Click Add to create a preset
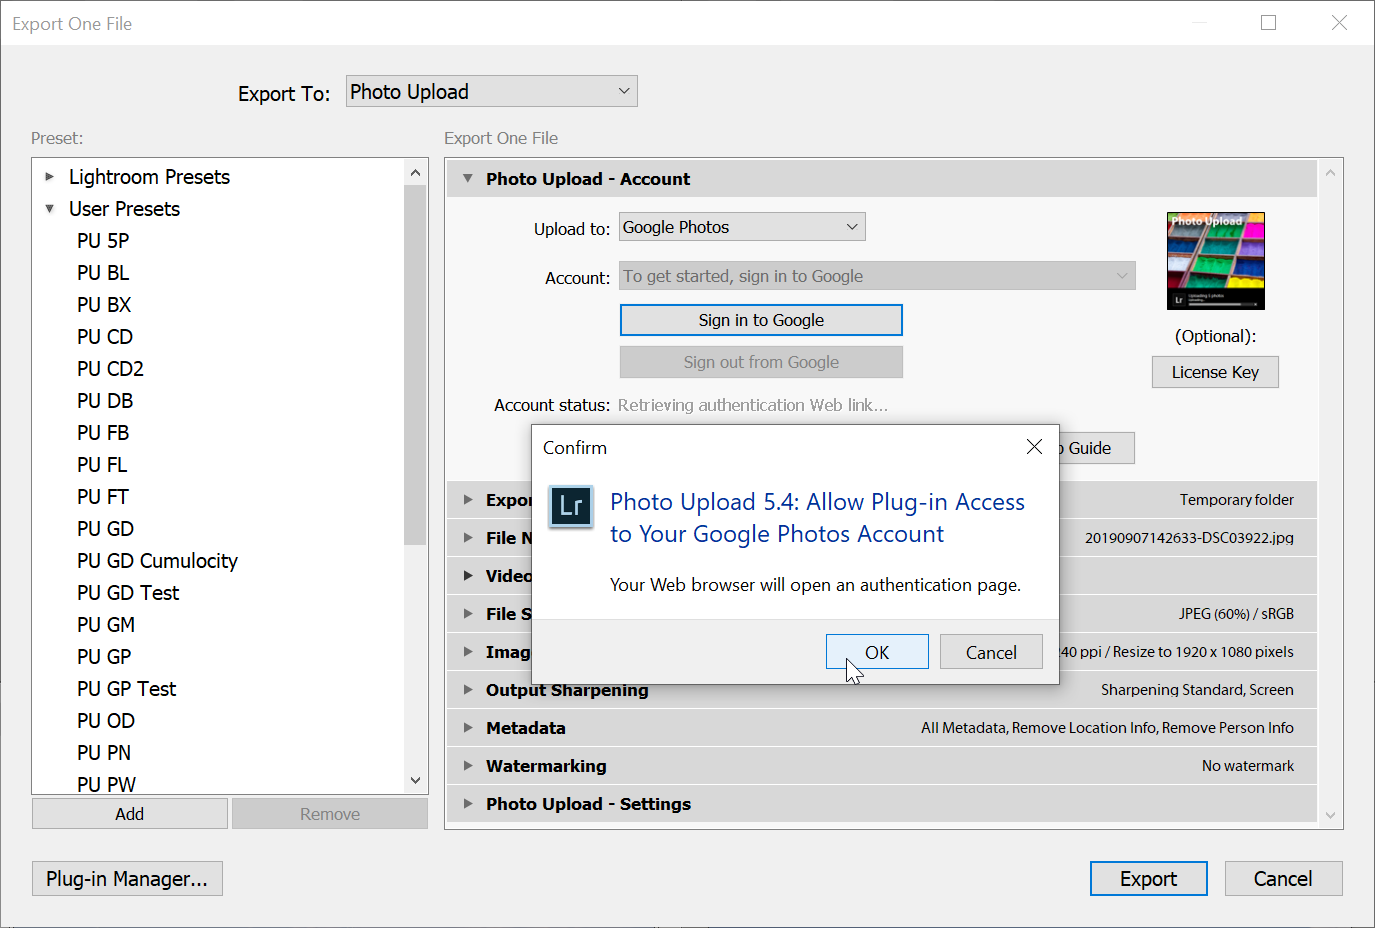 point(129,814)
